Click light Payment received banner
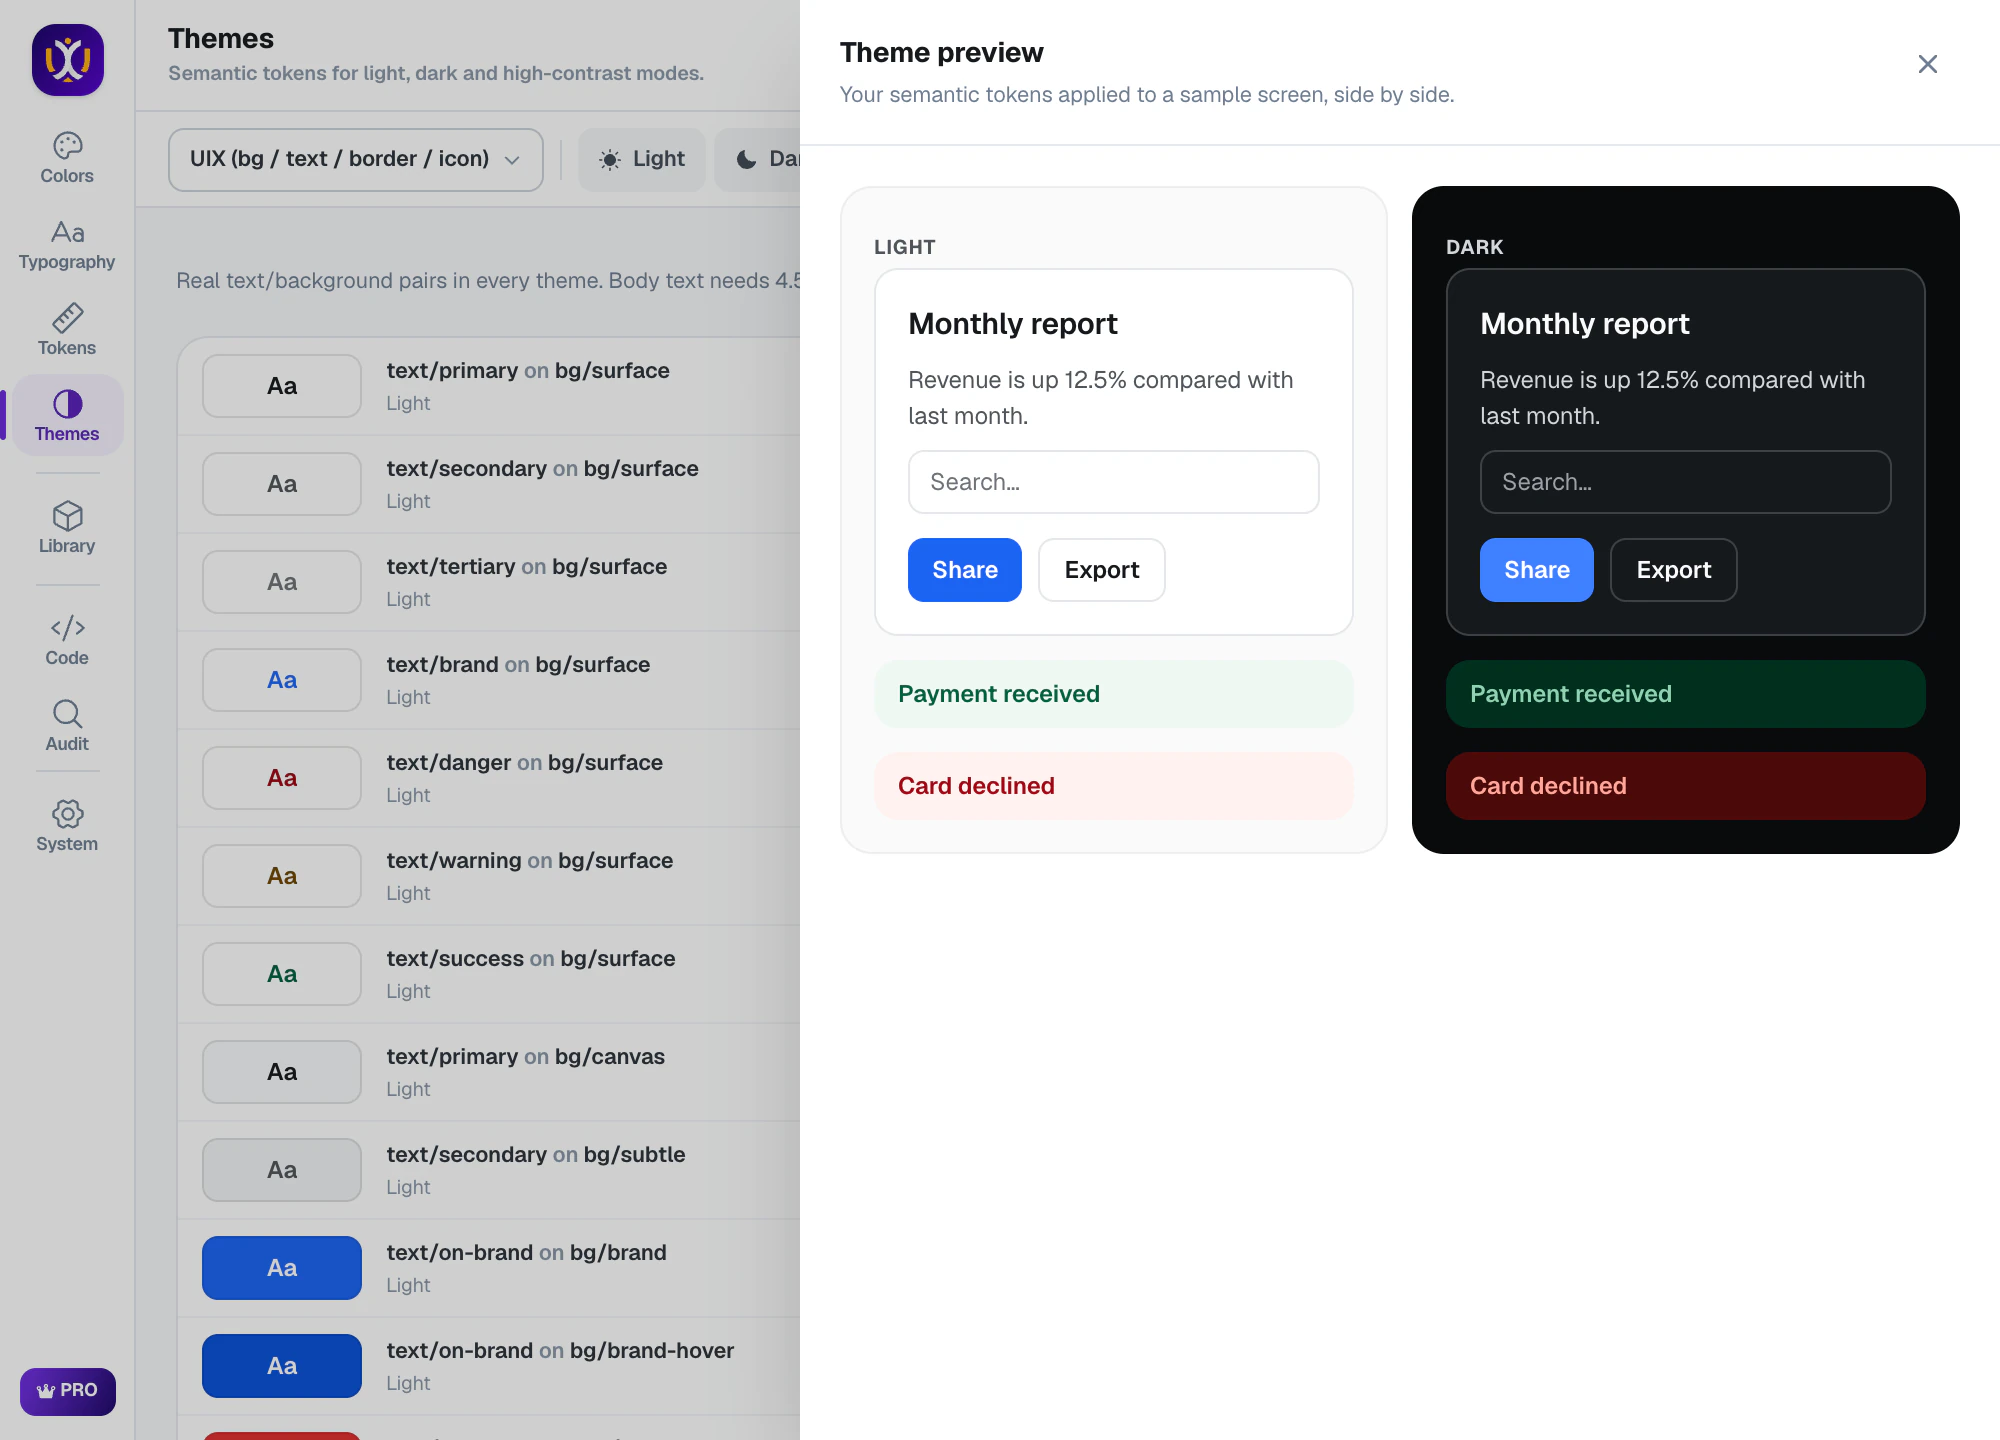The height and width of the screenshot is (1440, 2000). [1114, 694]
